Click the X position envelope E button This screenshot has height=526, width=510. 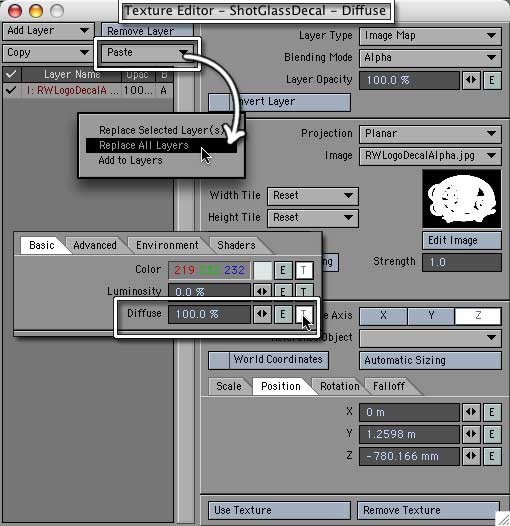pos(492,412)
